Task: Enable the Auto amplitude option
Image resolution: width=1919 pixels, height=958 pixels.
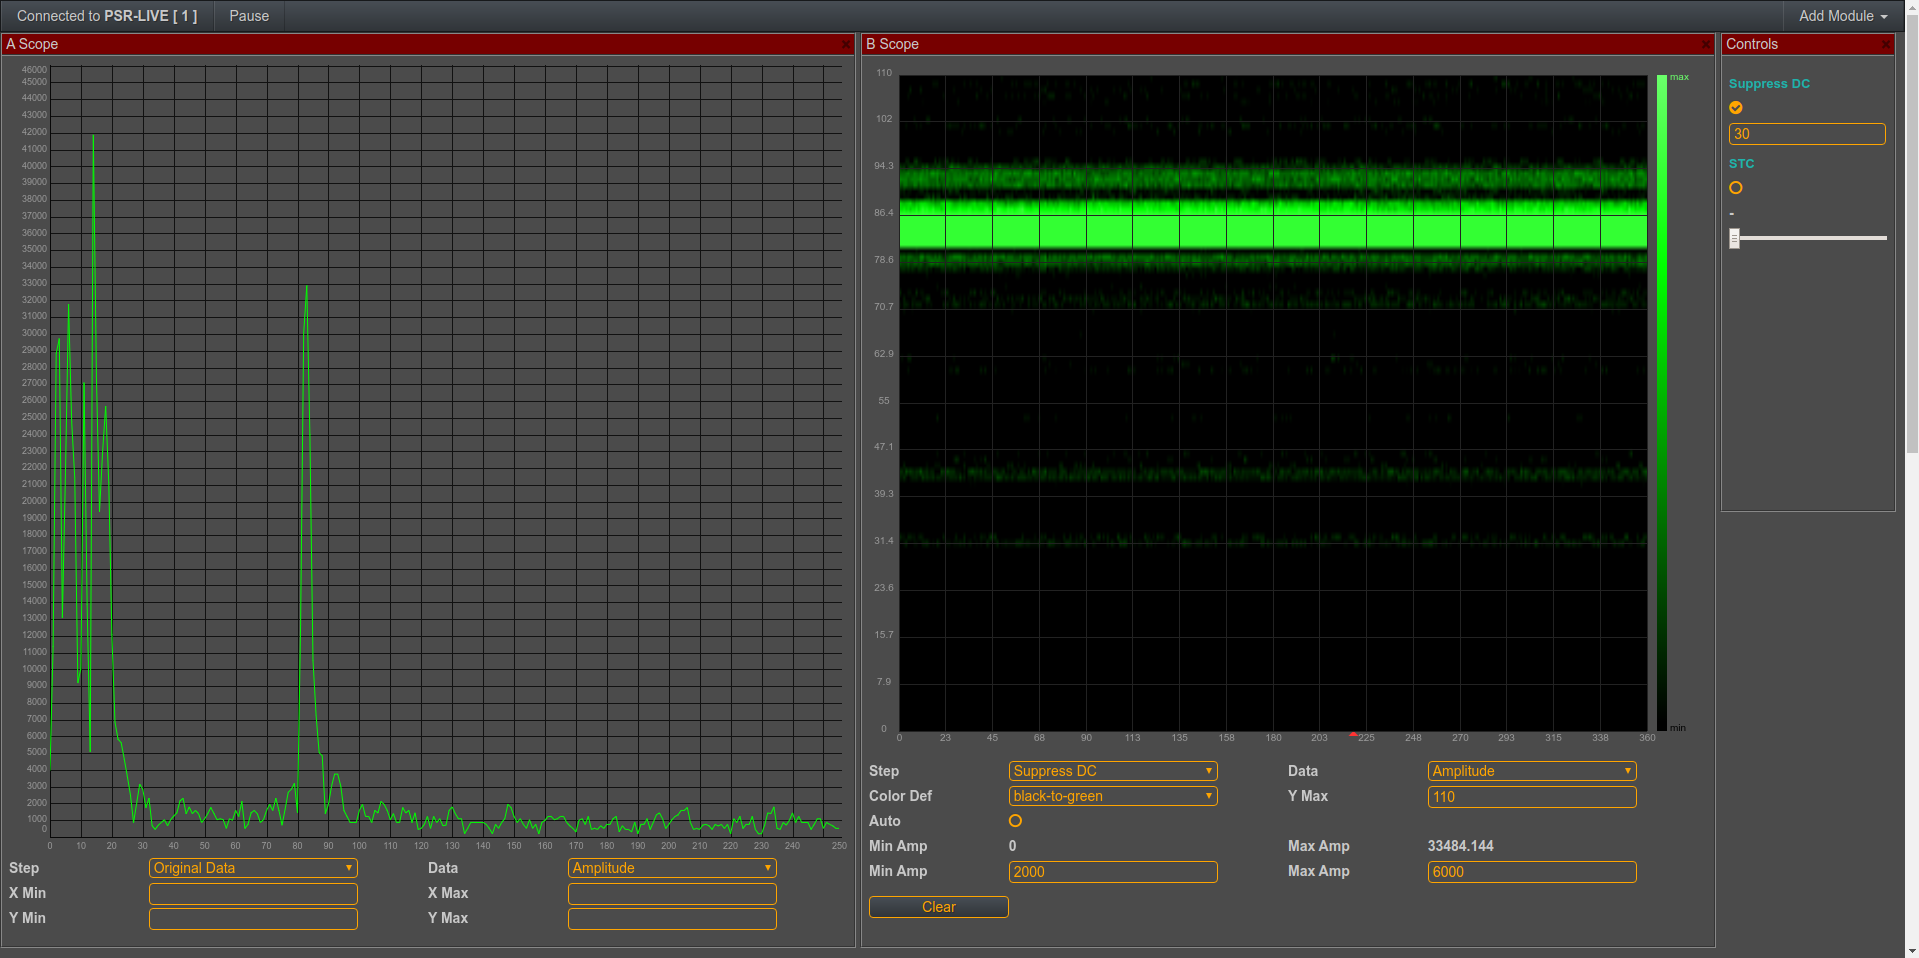Action: [1015, 821]
